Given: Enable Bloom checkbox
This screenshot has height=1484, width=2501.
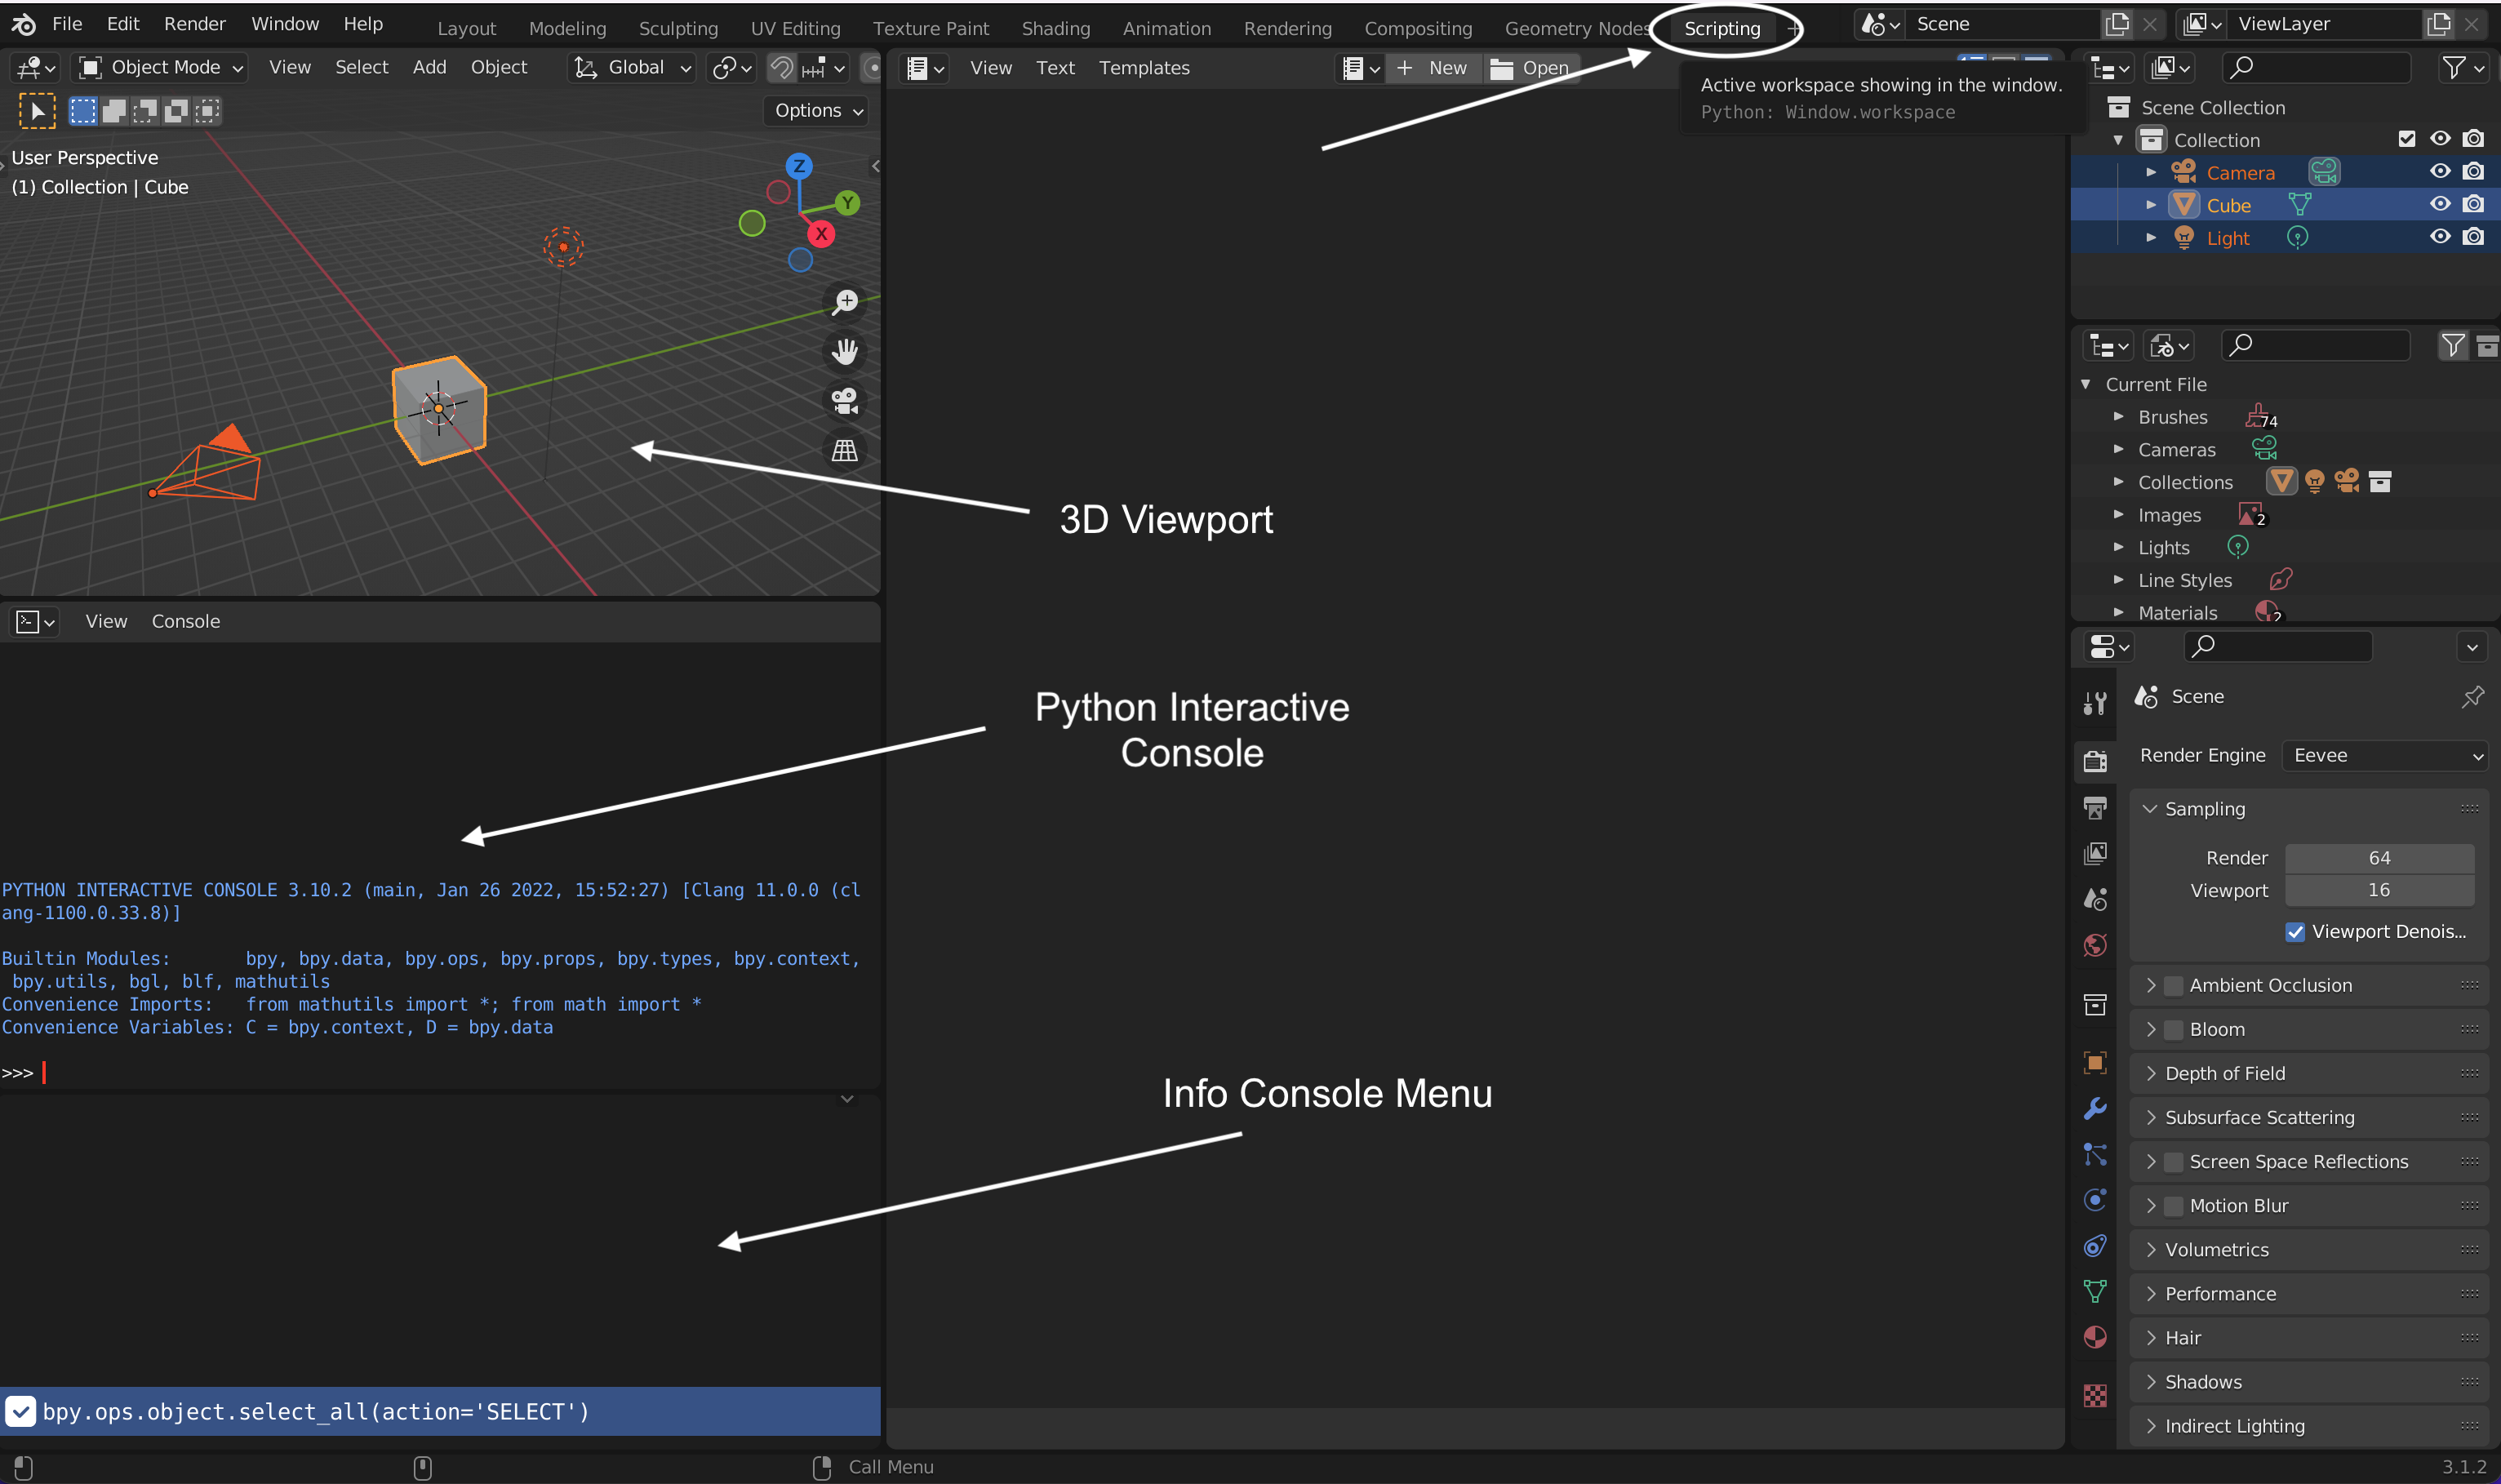Looking at the screenshot, I should click(x=2173, y=1030).
